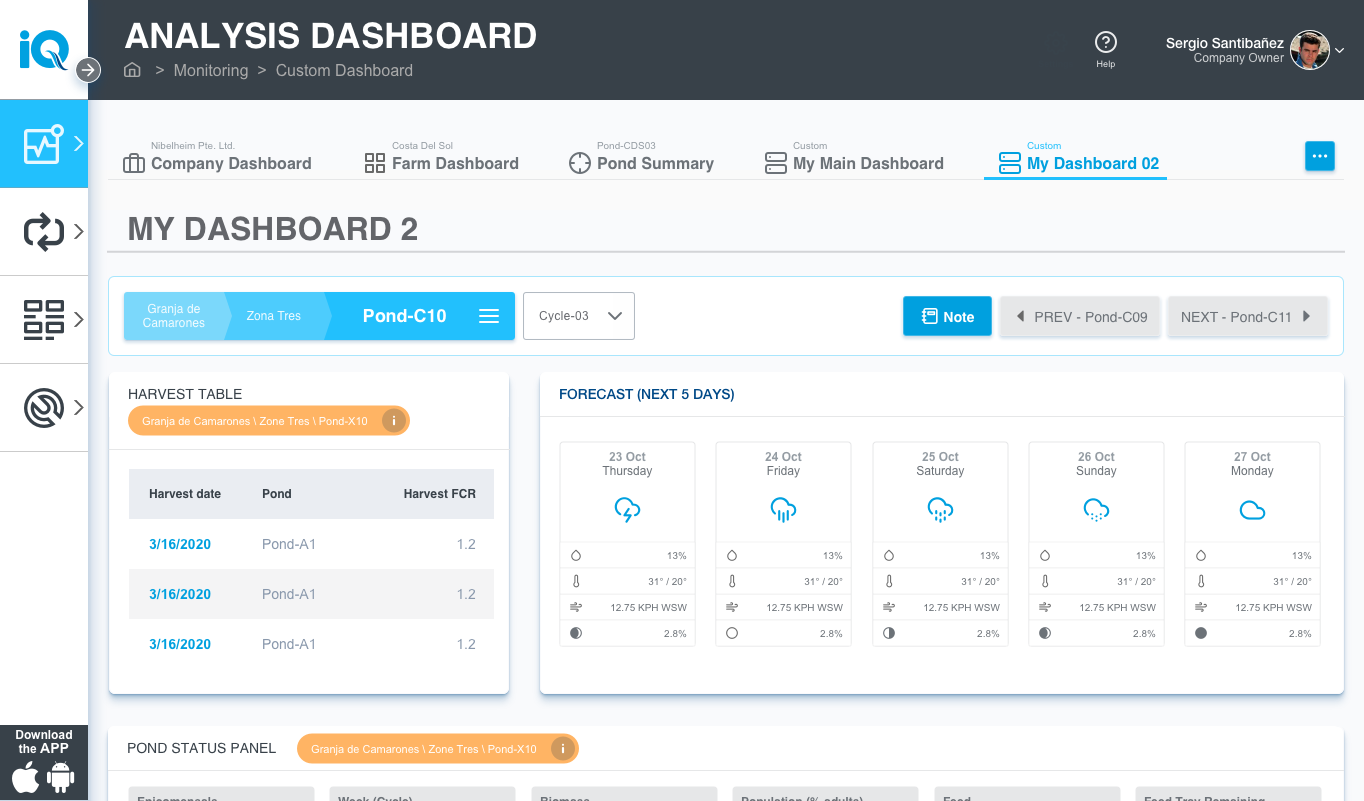Click the Note button
Screen dimensions: 1364x801
pos(947,316)
